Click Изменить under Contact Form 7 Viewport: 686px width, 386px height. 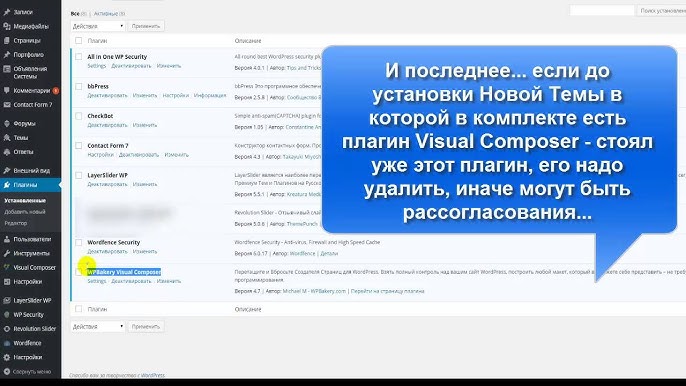[x=177, y=155]
